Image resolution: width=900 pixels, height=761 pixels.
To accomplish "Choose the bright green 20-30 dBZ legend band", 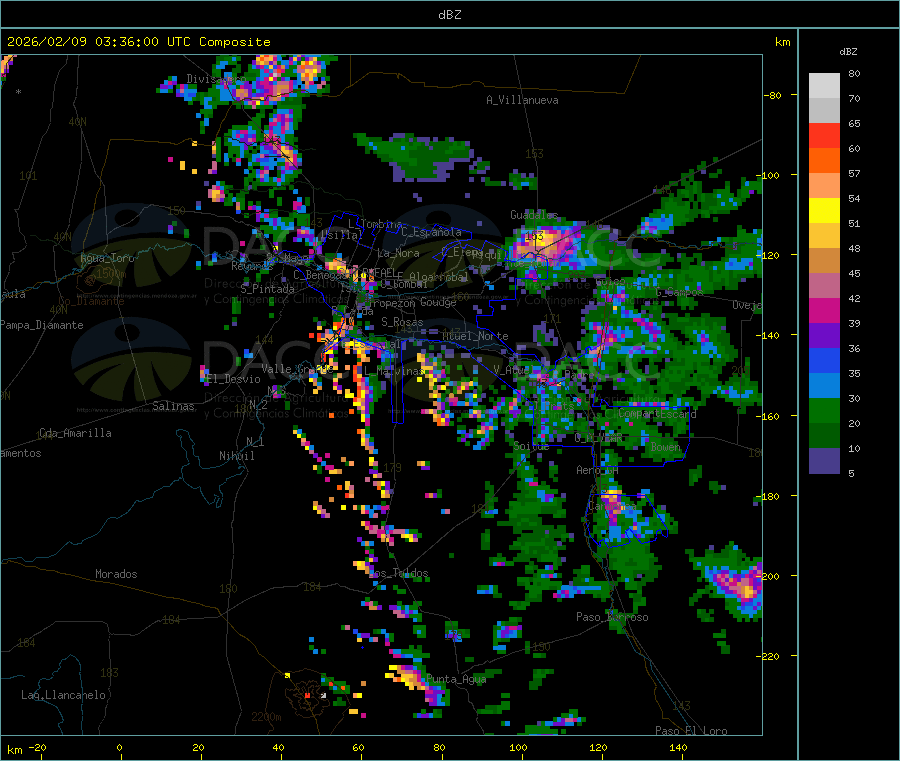I will click(x=824, y=411).
